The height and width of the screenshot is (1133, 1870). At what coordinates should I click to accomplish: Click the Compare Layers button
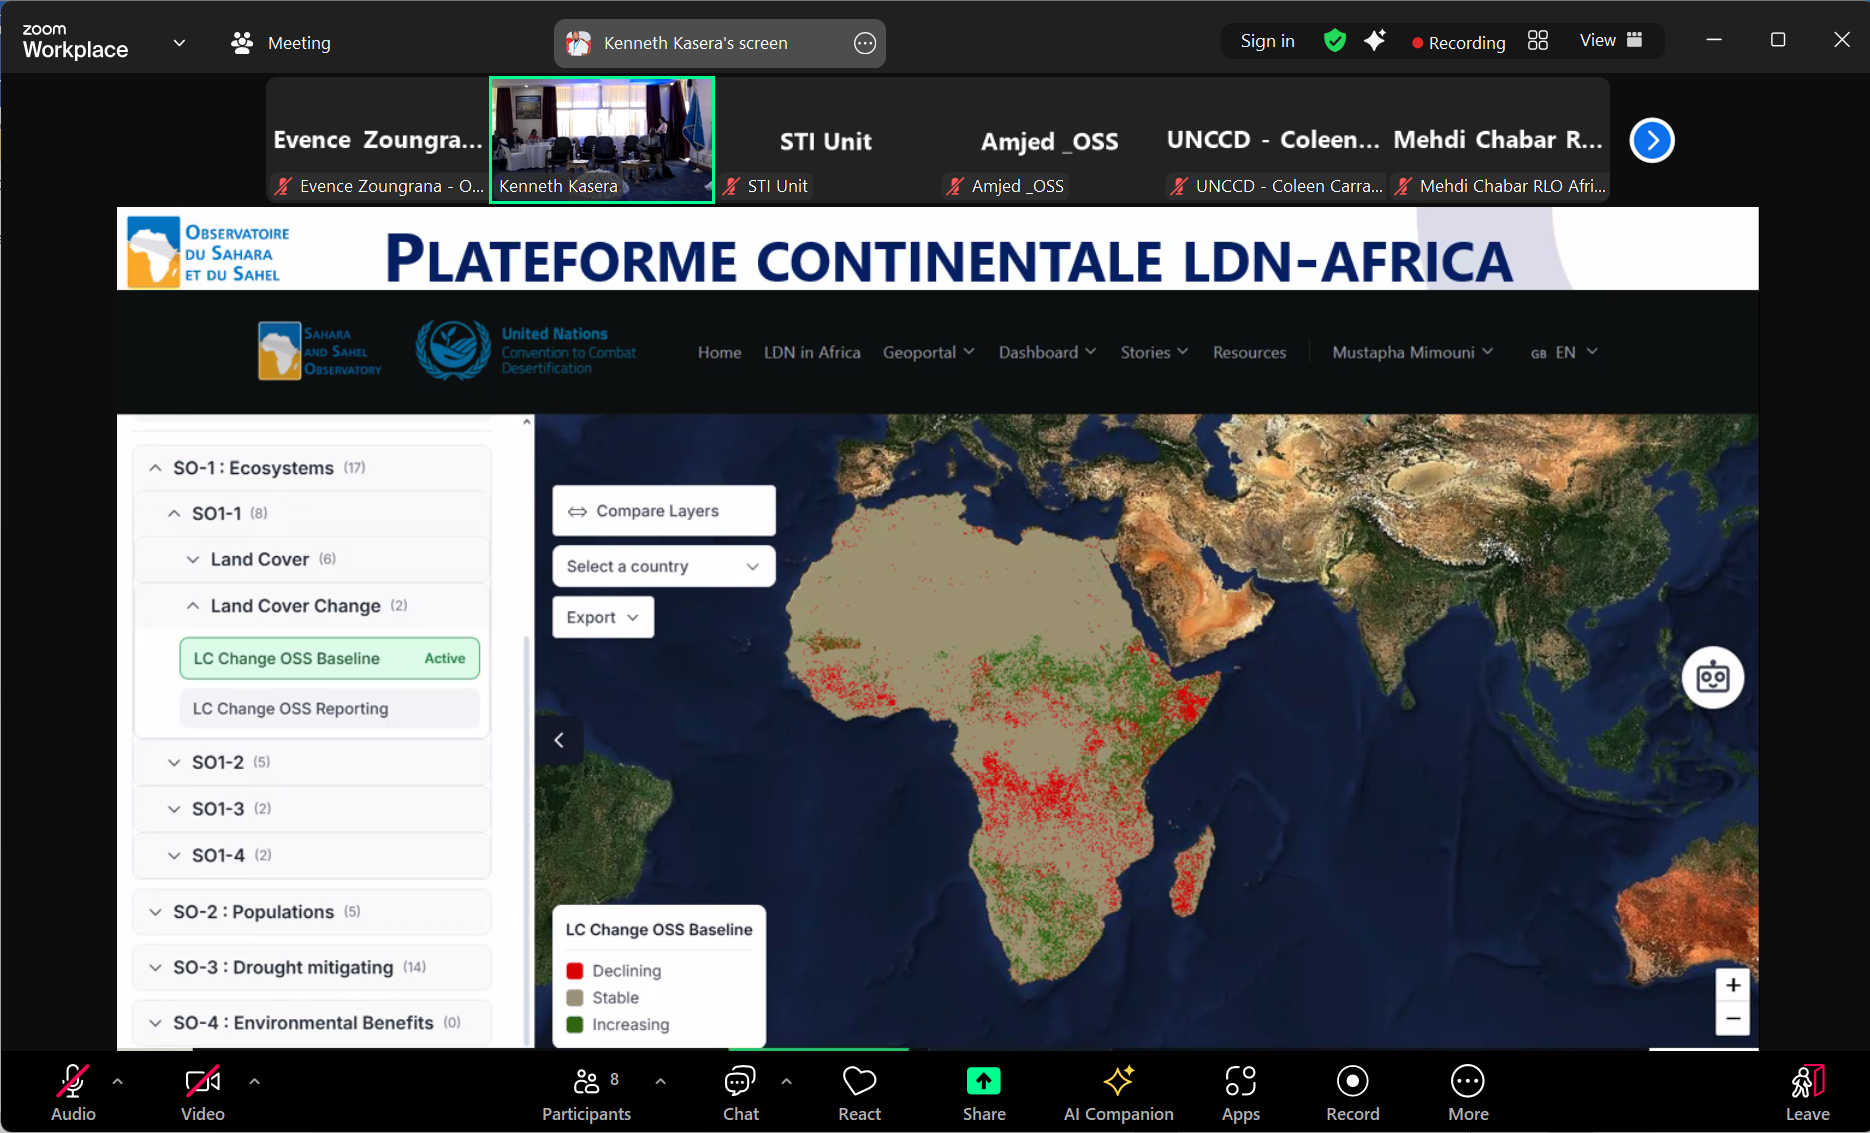tap(663, 511)
